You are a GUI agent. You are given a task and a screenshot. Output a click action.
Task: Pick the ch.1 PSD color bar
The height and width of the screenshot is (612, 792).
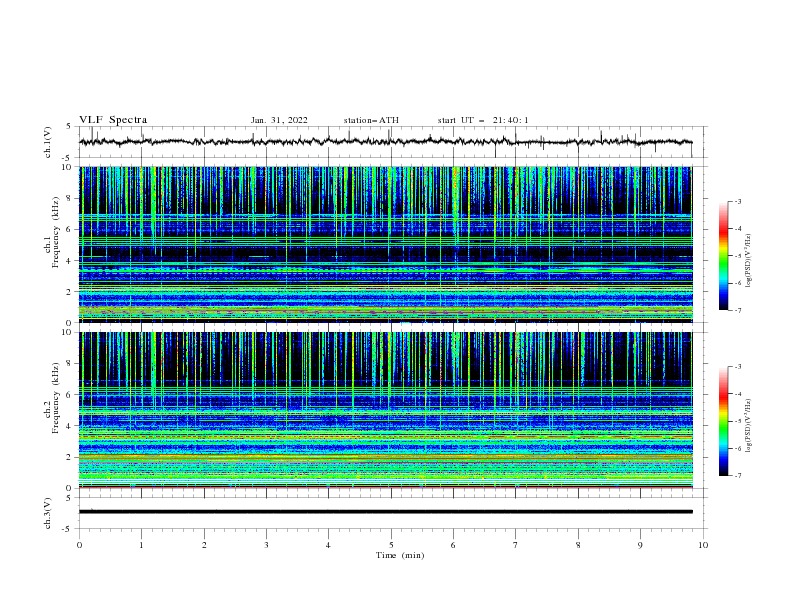pos(723,256)
